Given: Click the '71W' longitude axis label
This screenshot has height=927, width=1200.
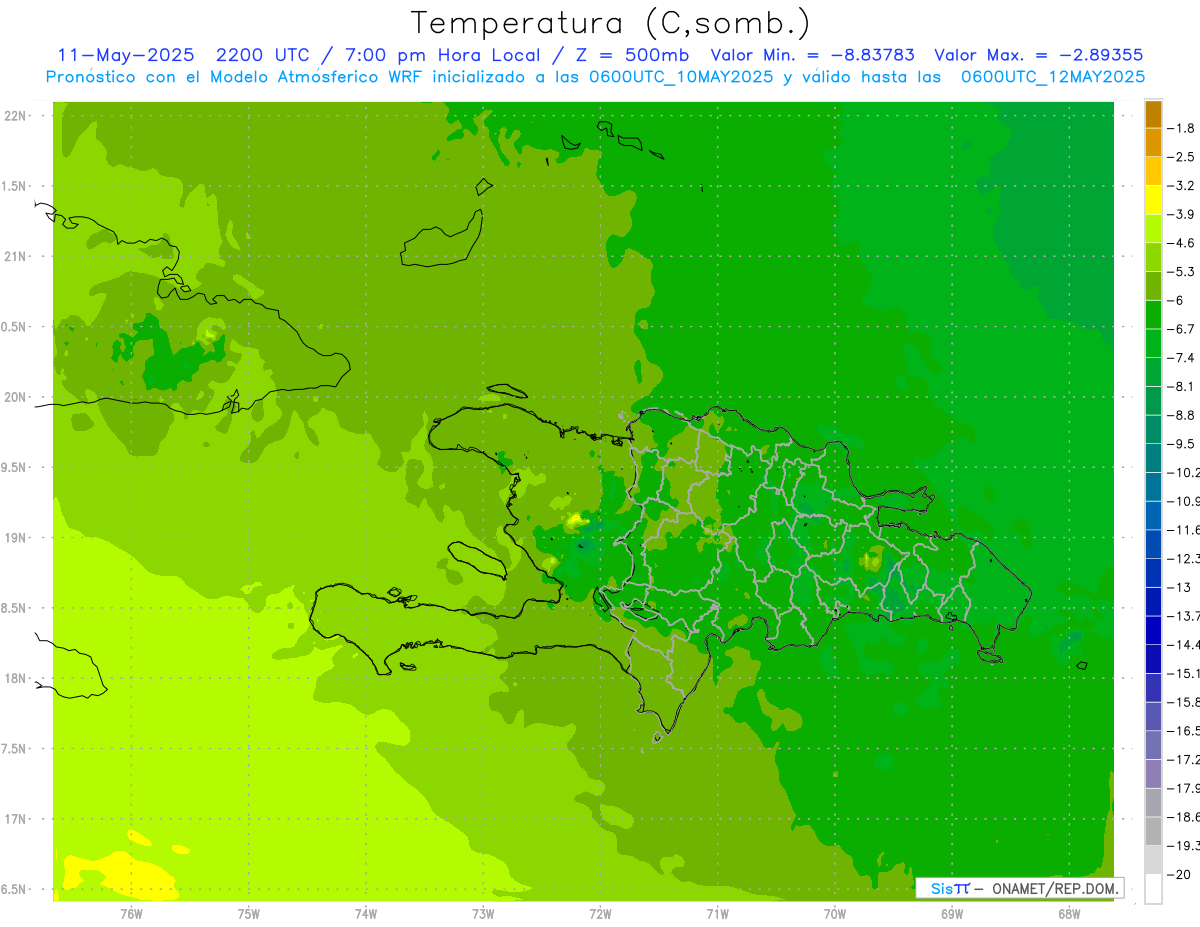Looking at the screenshot, I should (x=717, y=913).
